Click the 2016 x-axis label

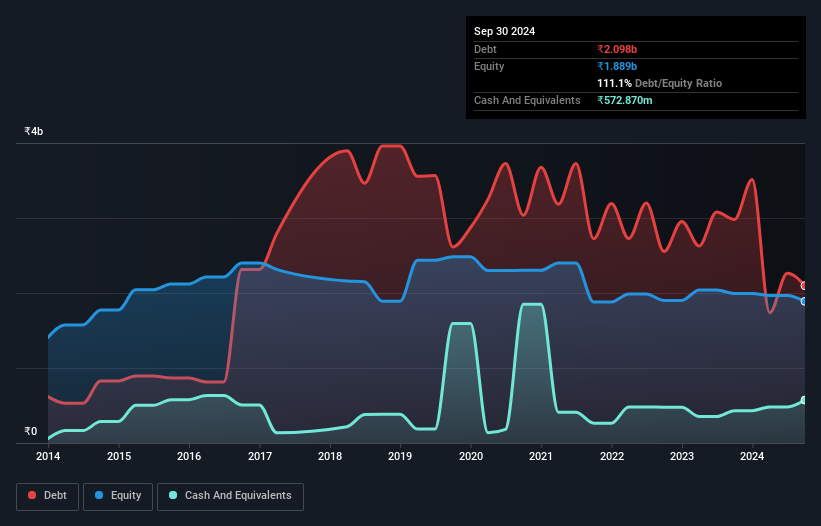pyautogui.click(x=189, y=456)
